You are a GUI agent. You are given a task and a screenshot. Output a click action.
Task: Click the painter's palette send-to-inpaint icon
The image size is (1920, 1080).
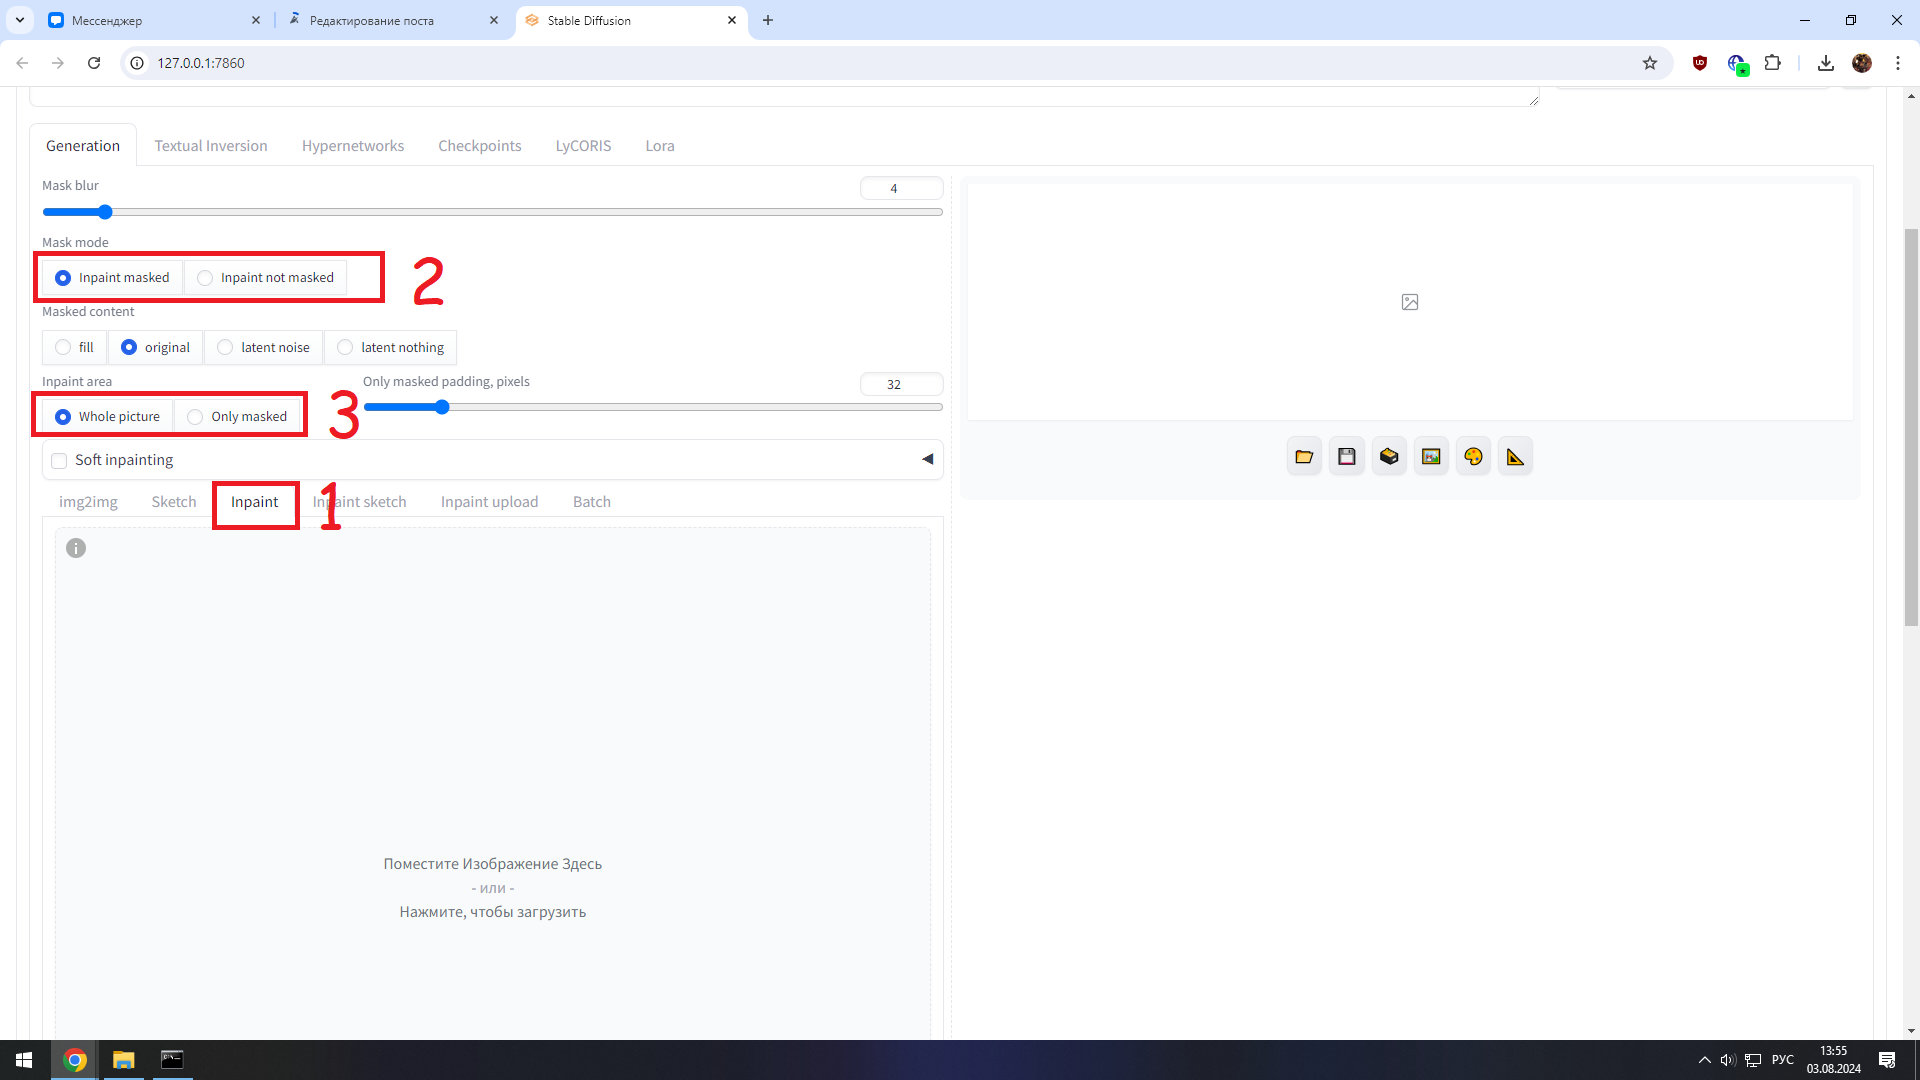1473,457
